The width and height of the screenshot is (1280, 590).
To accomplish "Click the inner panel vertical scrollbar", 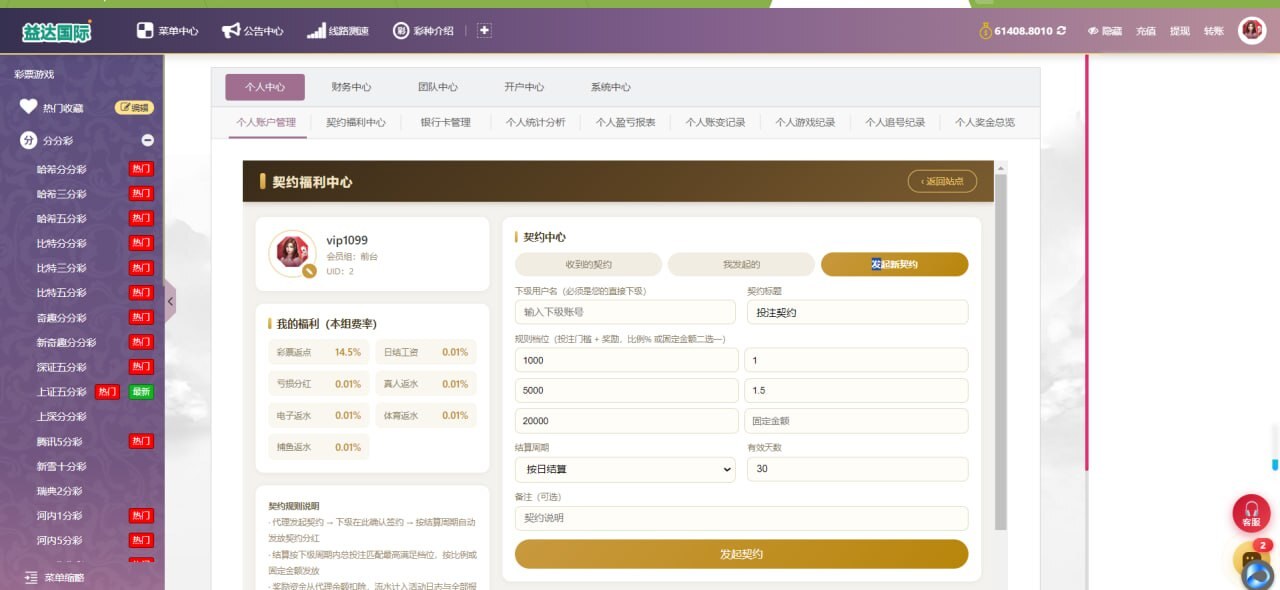I will (x=1001, y=350).
